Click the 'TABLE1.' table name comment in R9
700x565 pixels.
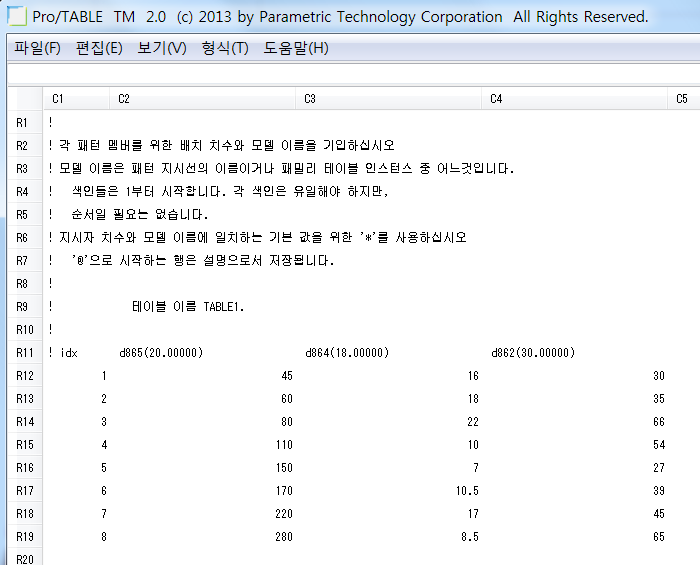224,307
